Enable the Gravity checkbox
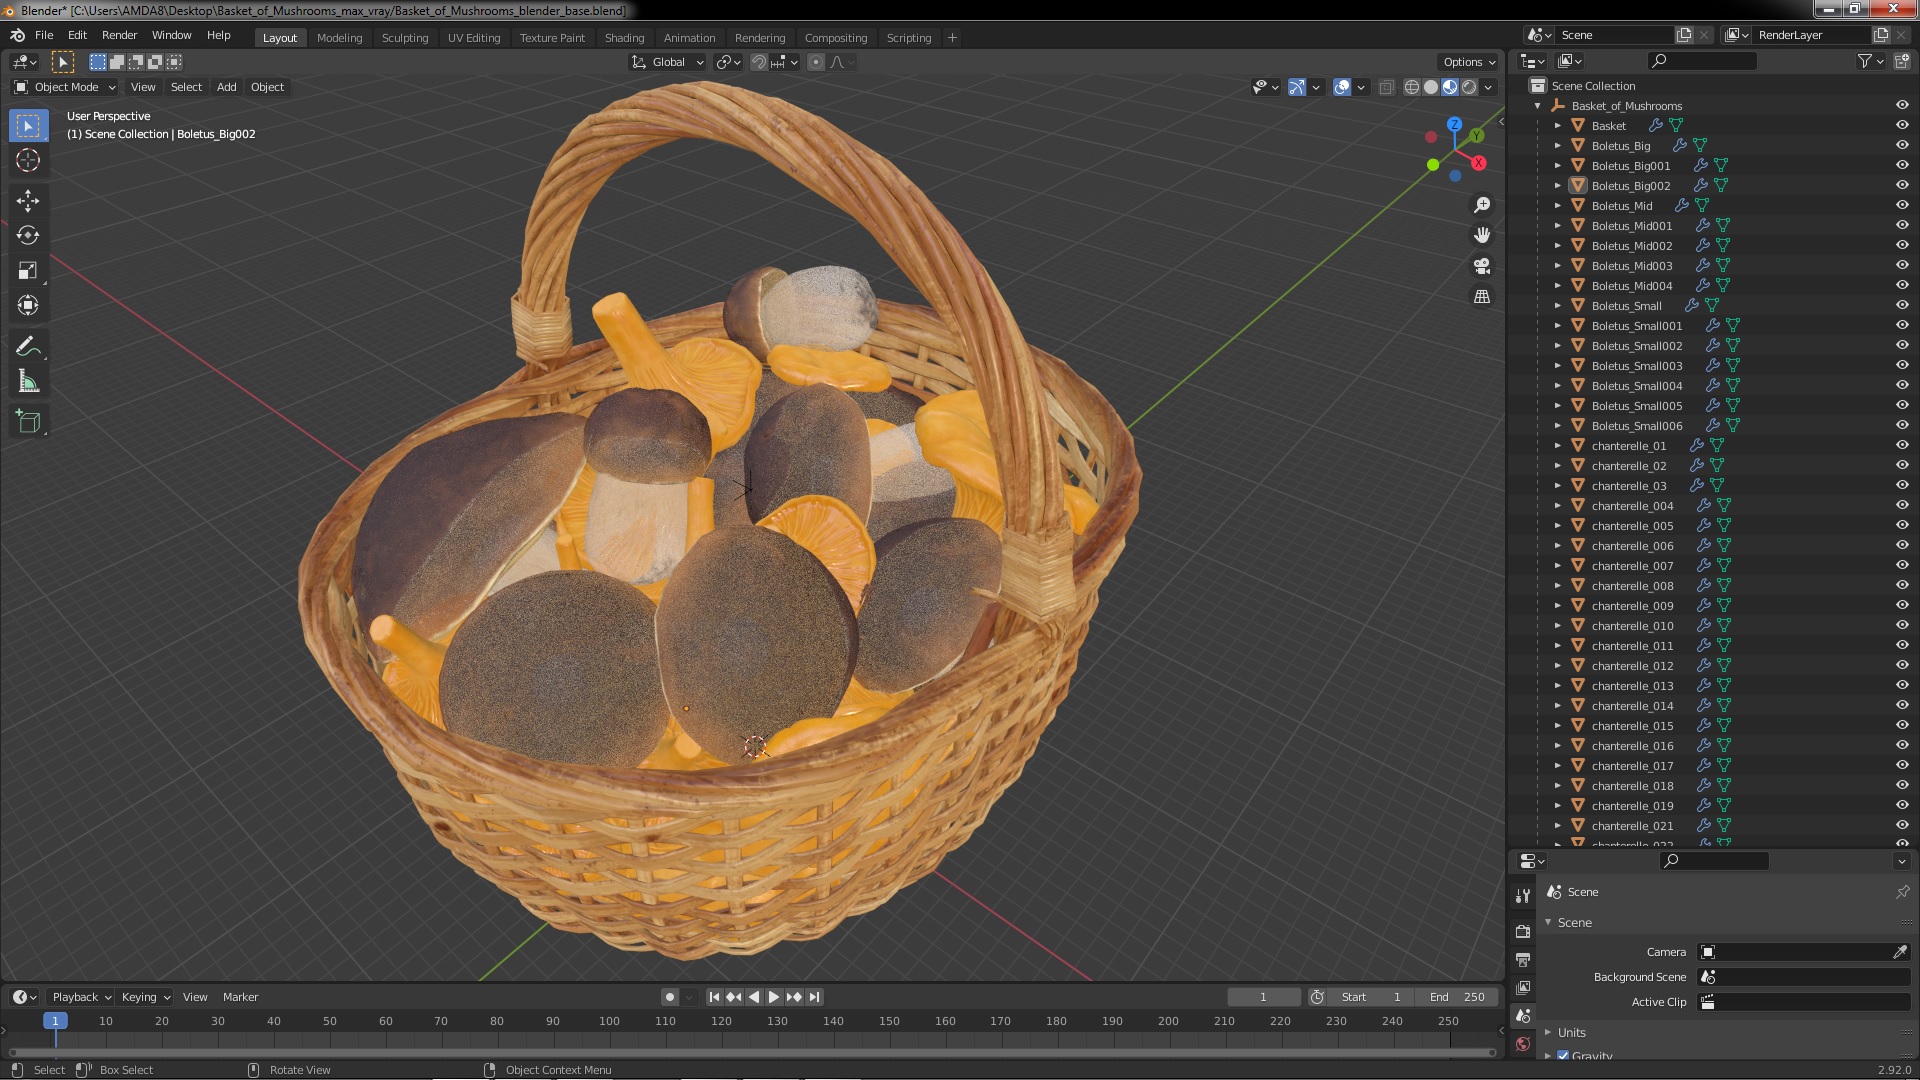This screenshot has width=1920, height=1080. (x=1563, y=1056)
